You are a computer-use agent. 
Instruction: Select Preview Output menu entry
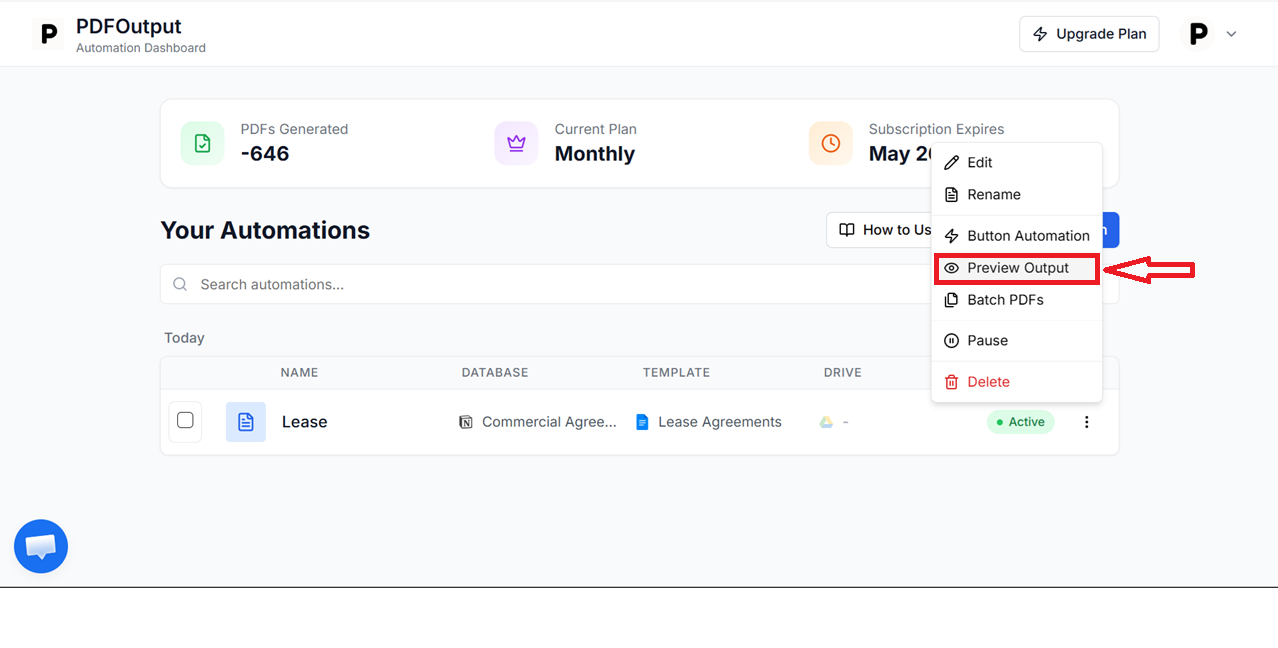point(1016,268)
